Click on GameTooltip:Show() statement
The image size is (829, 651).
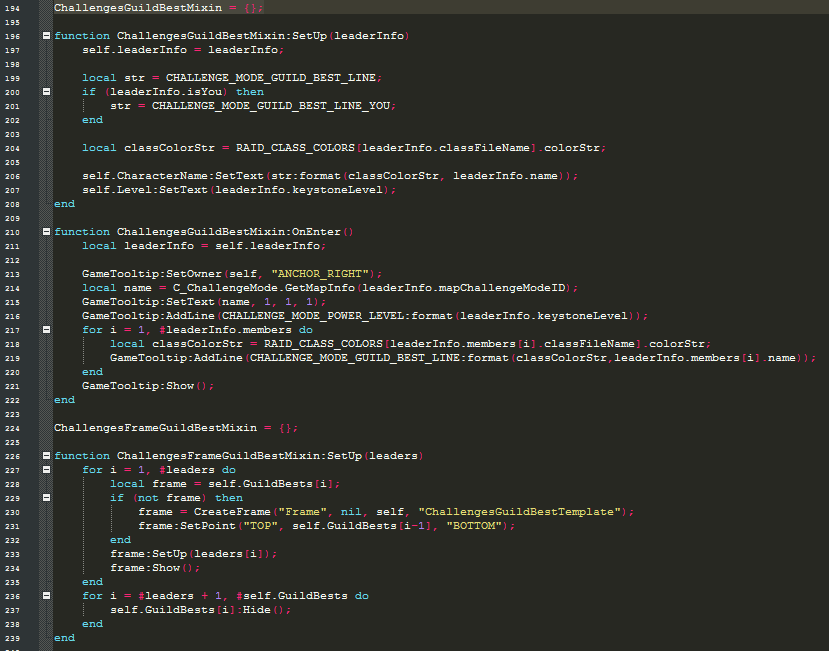[x=148, y=386]
